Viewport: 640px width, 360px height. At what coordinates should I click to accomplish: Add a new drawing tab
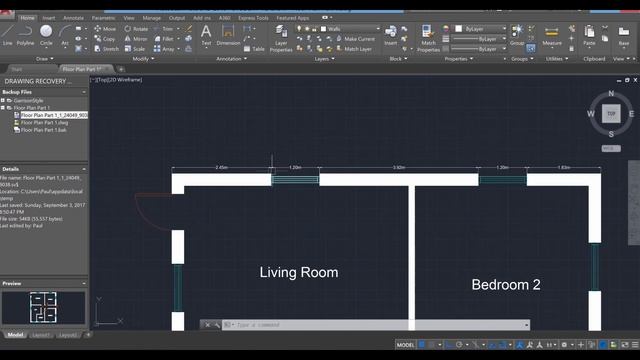pyautogui.click(x=121, y=69)
